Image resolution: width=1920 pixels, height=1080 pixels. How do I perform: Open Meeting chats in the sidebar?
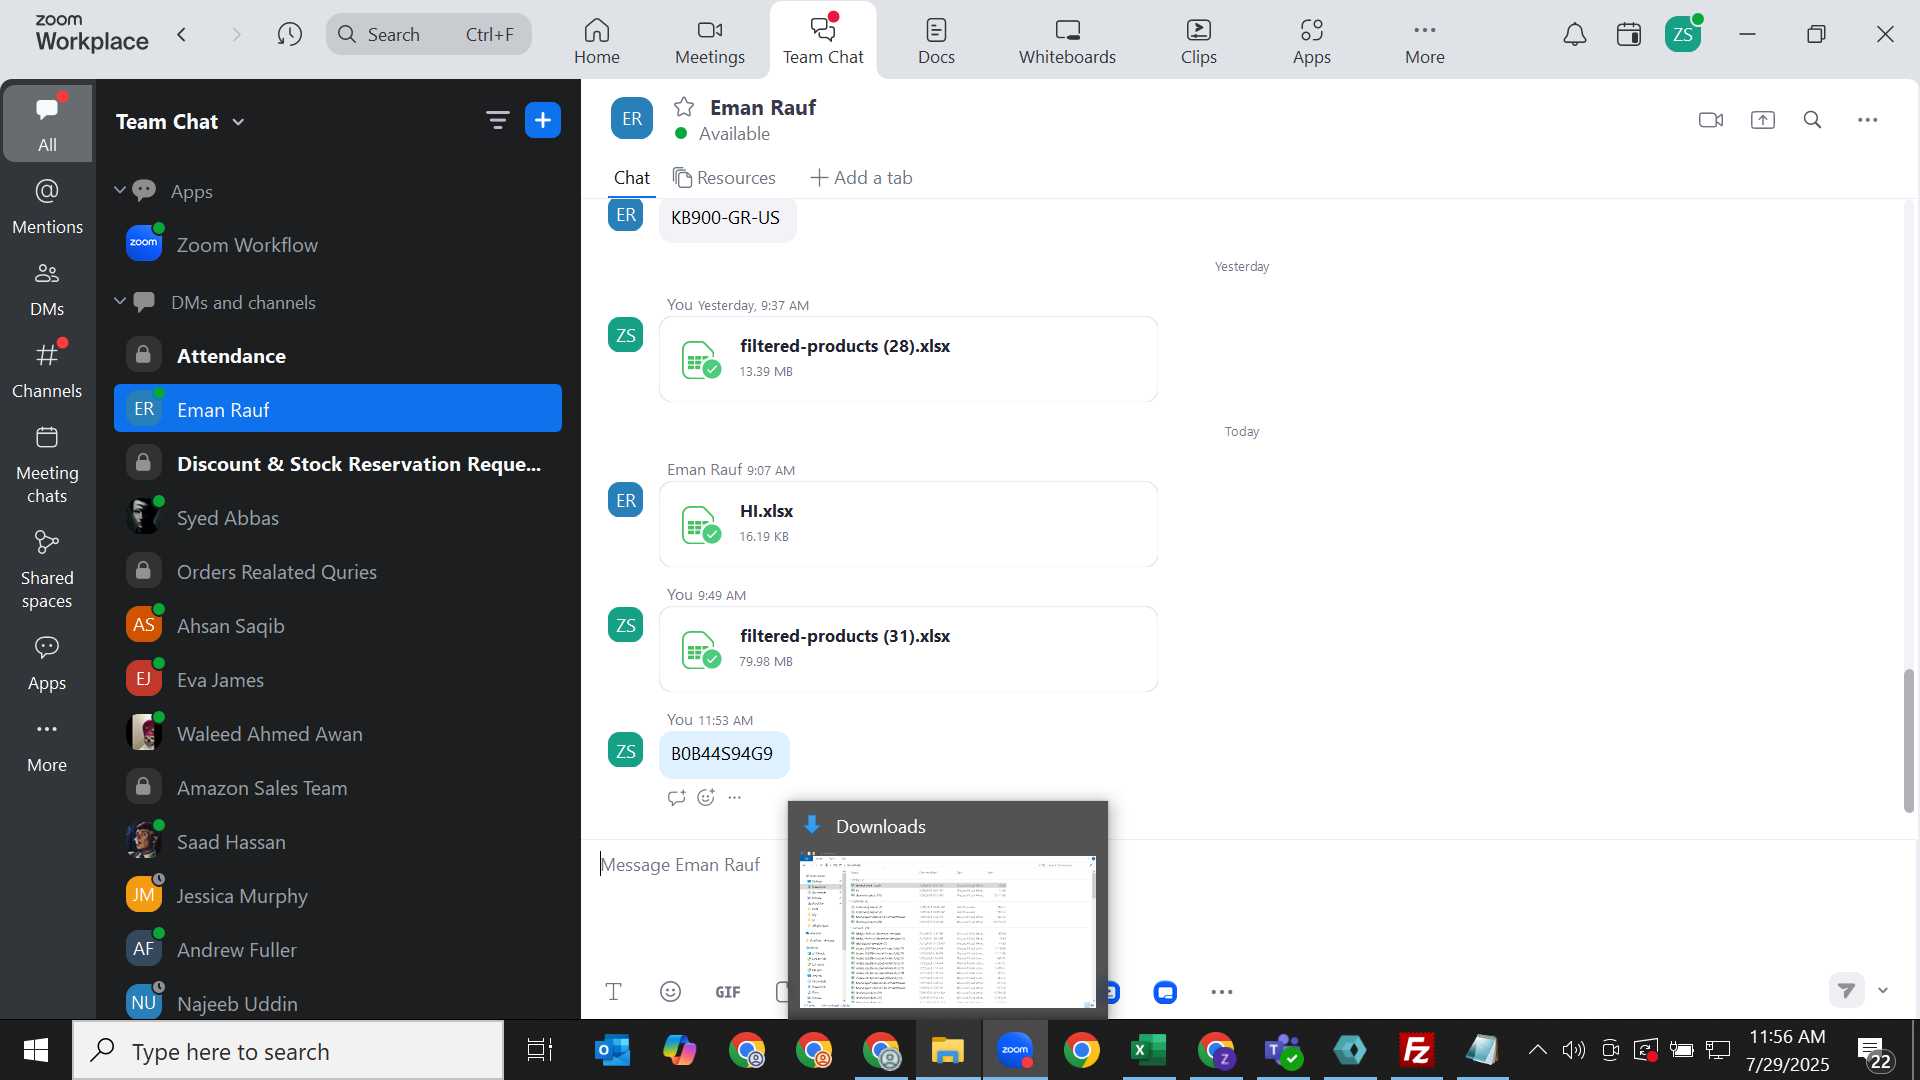[x=47, y=464]
